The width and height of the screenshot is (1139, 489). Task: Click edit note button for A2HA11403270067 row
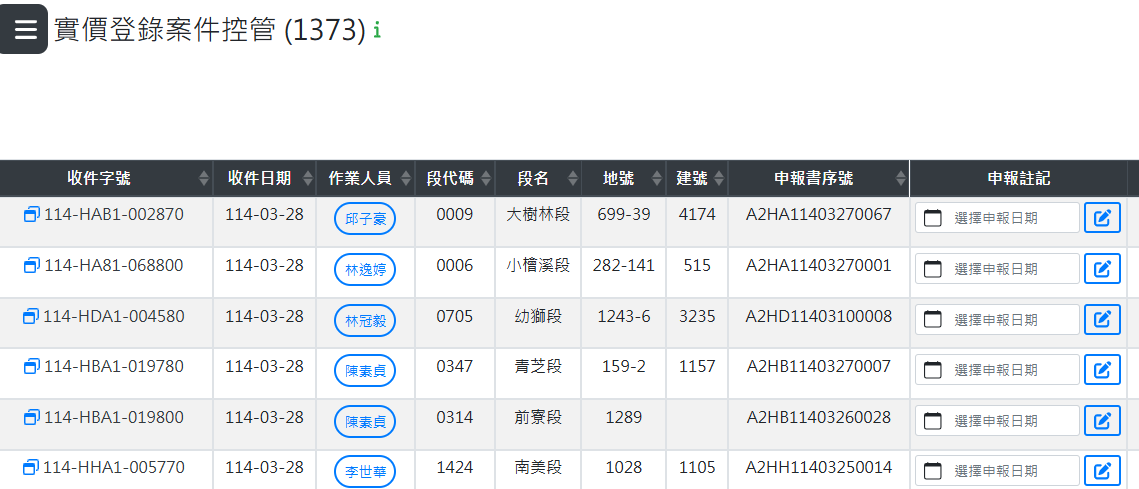click(1102, 218)
